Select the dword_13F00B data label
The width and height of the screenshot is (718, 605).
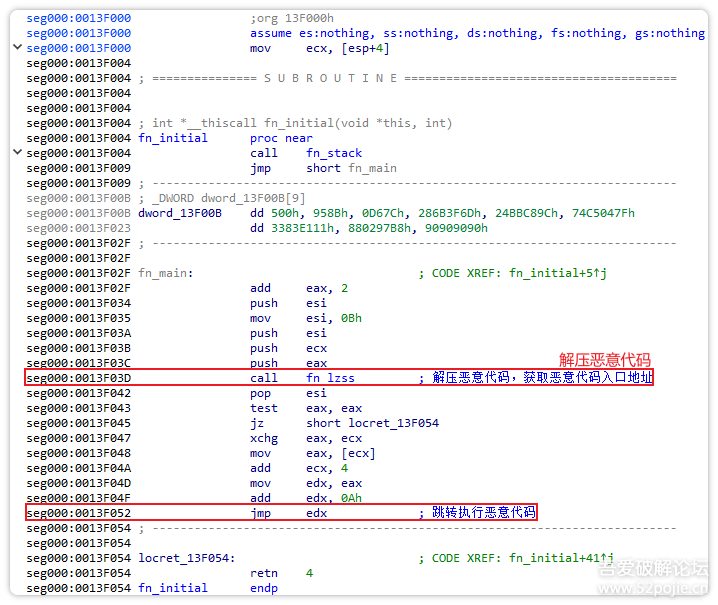[180, 213]
